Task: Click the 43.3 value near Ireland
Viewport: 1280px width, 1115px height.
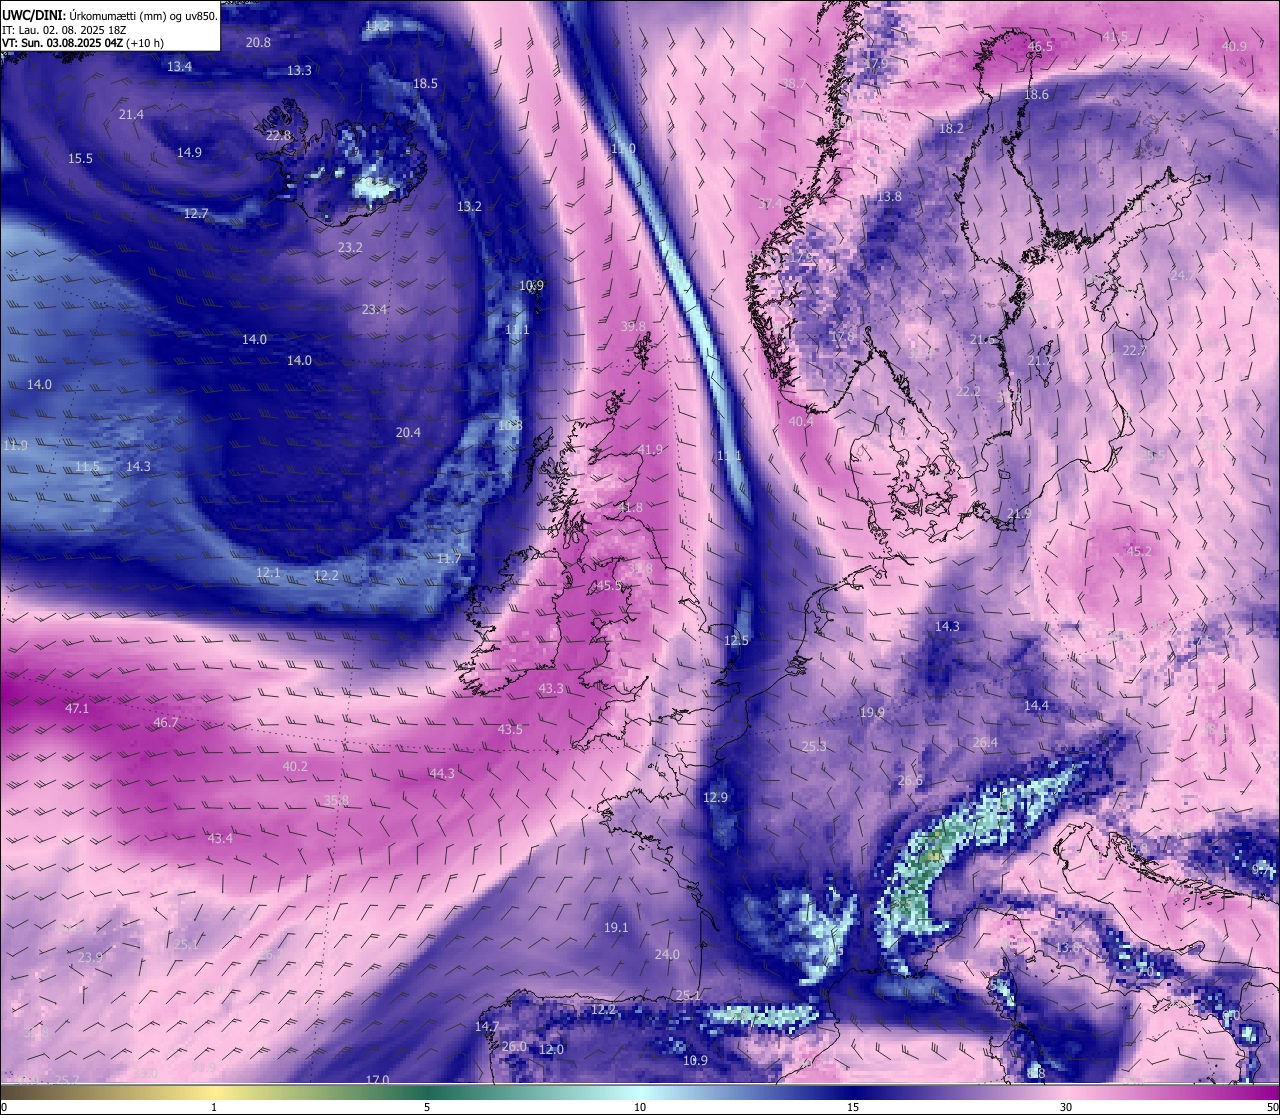Action: (x=551, y=688)
